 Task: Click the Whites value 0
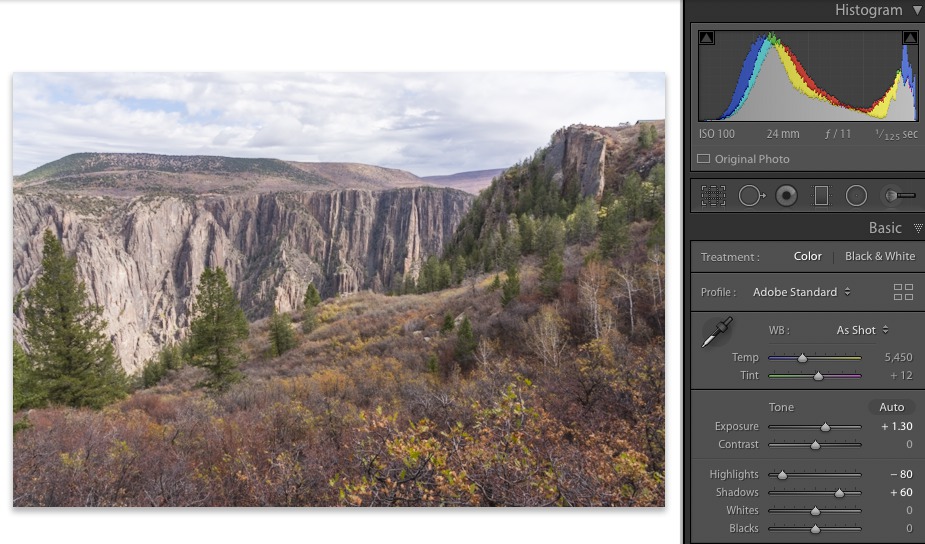pos(910,510)
